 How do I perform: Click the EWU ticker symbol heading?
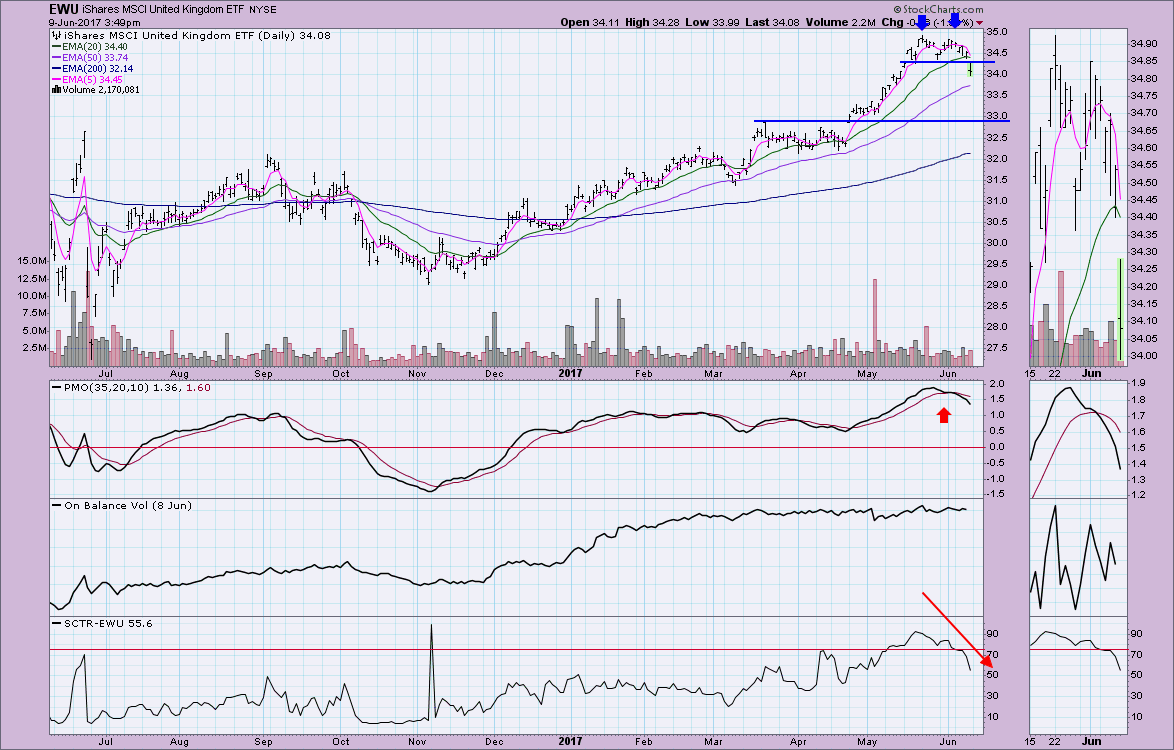(66, 8)
